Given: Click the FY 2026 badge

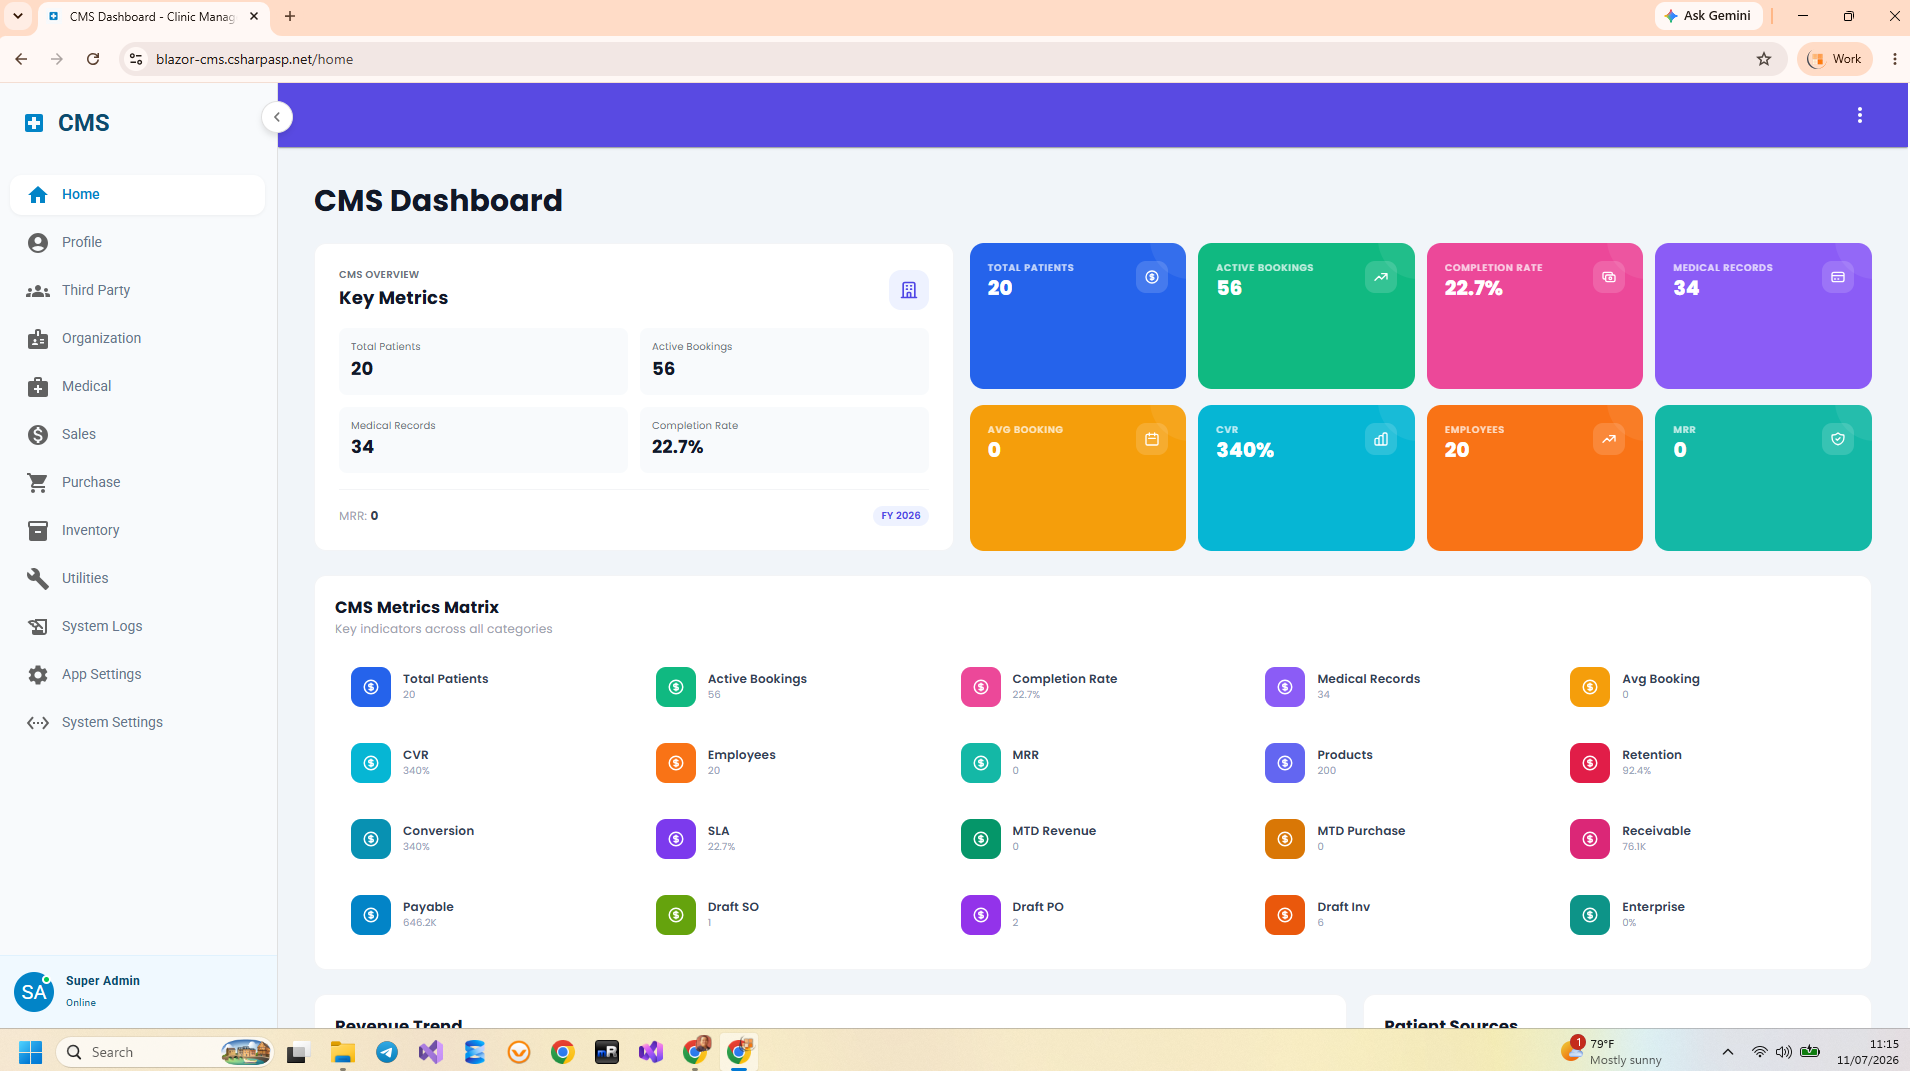Looking at the screenshot, I should coord(901,516).
